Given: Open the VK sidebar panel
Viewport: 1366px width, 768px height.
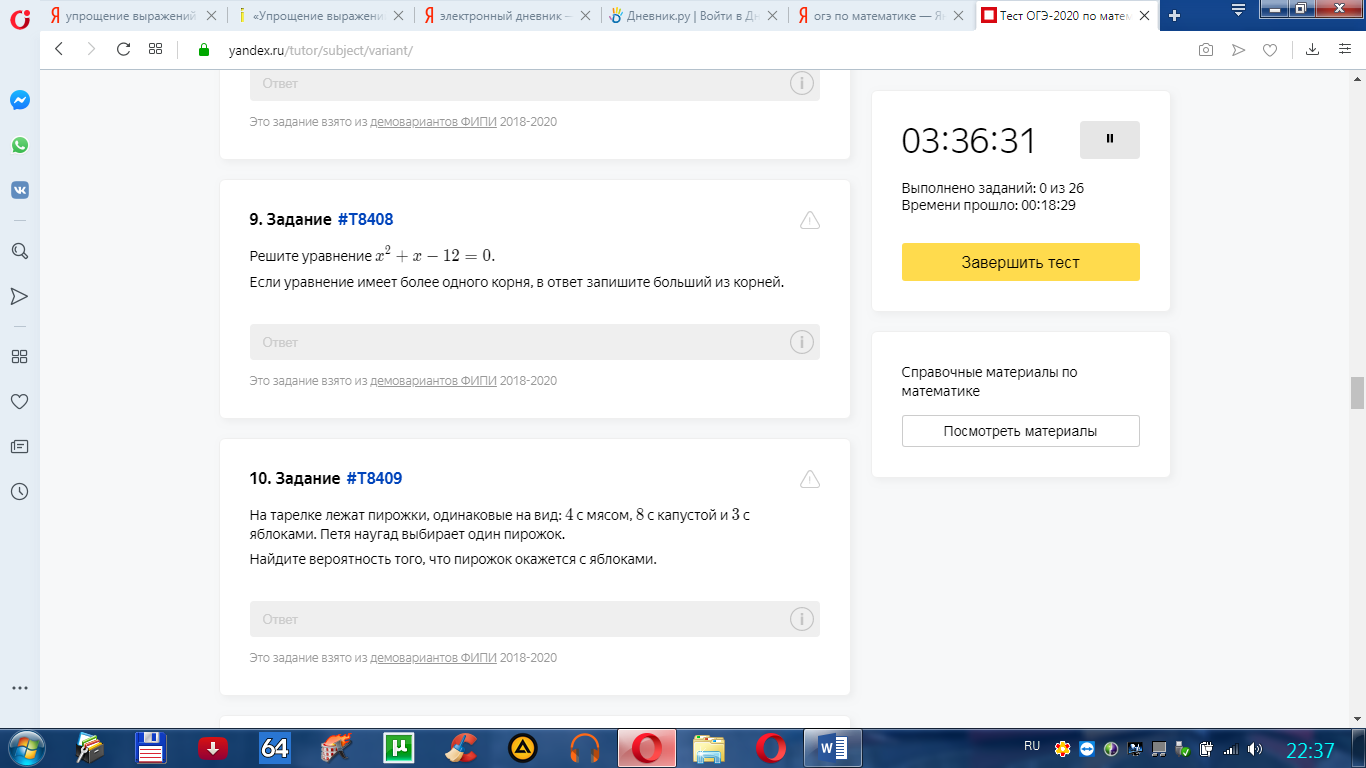Looking at the screenshot, I should pos(20,190).
